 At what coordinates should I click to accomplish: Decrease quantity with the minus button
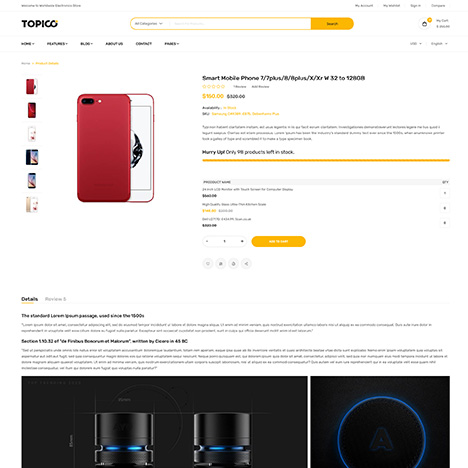[207, 241]
